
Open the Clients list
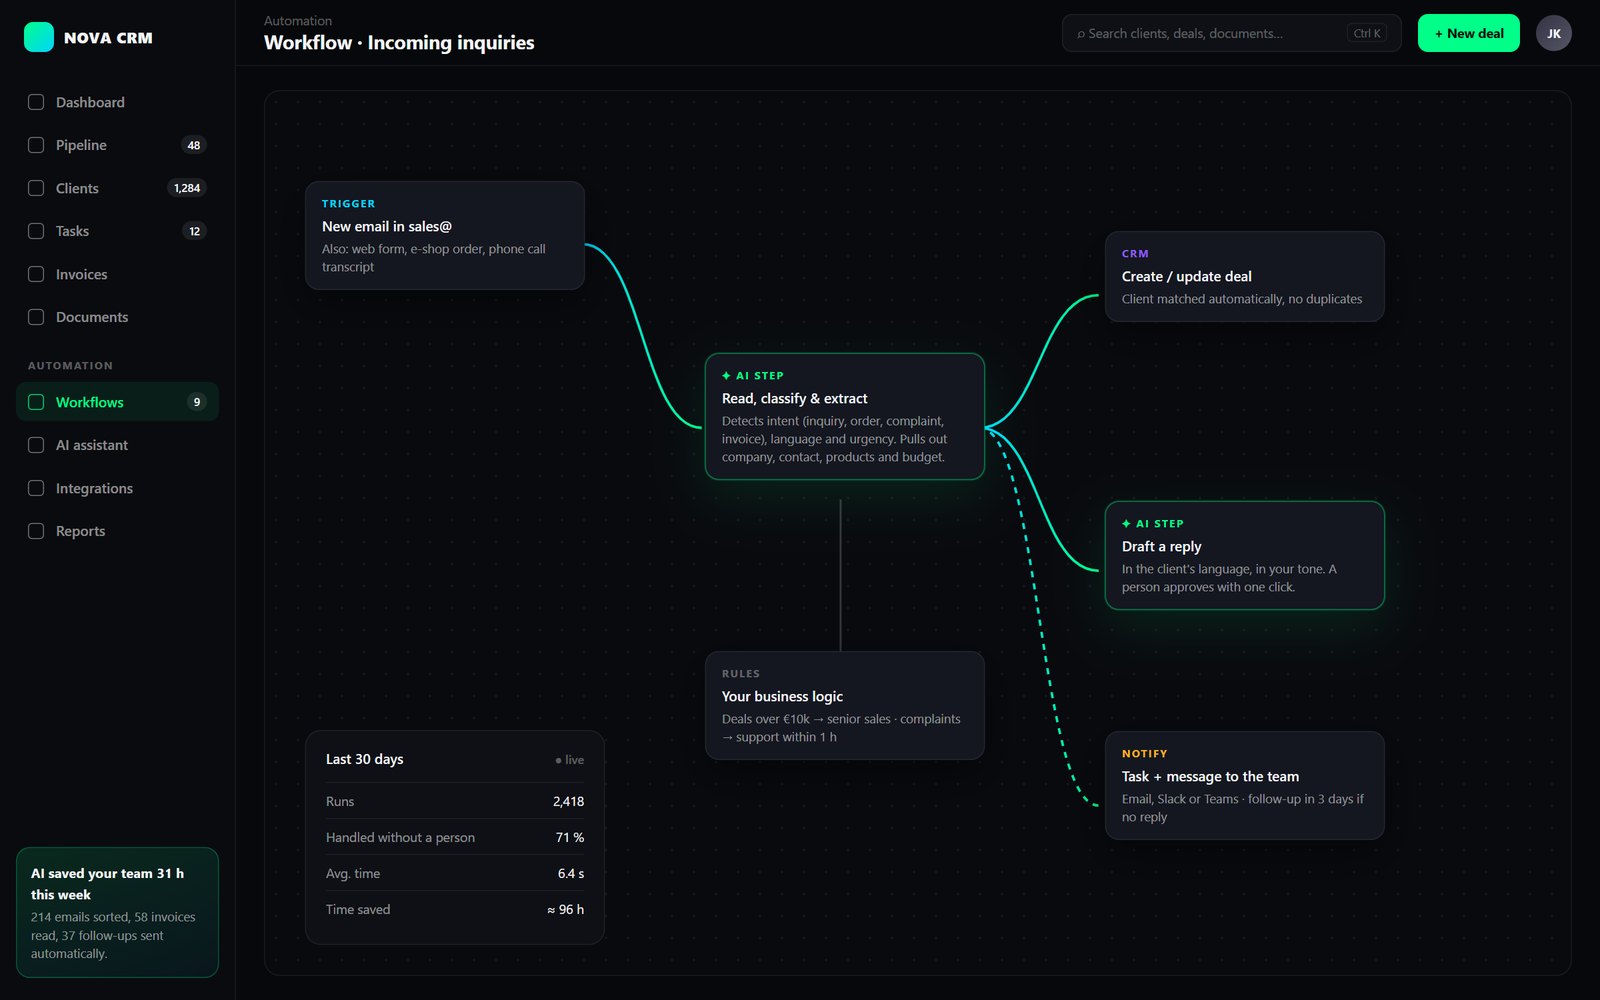[x=117, y=188]
